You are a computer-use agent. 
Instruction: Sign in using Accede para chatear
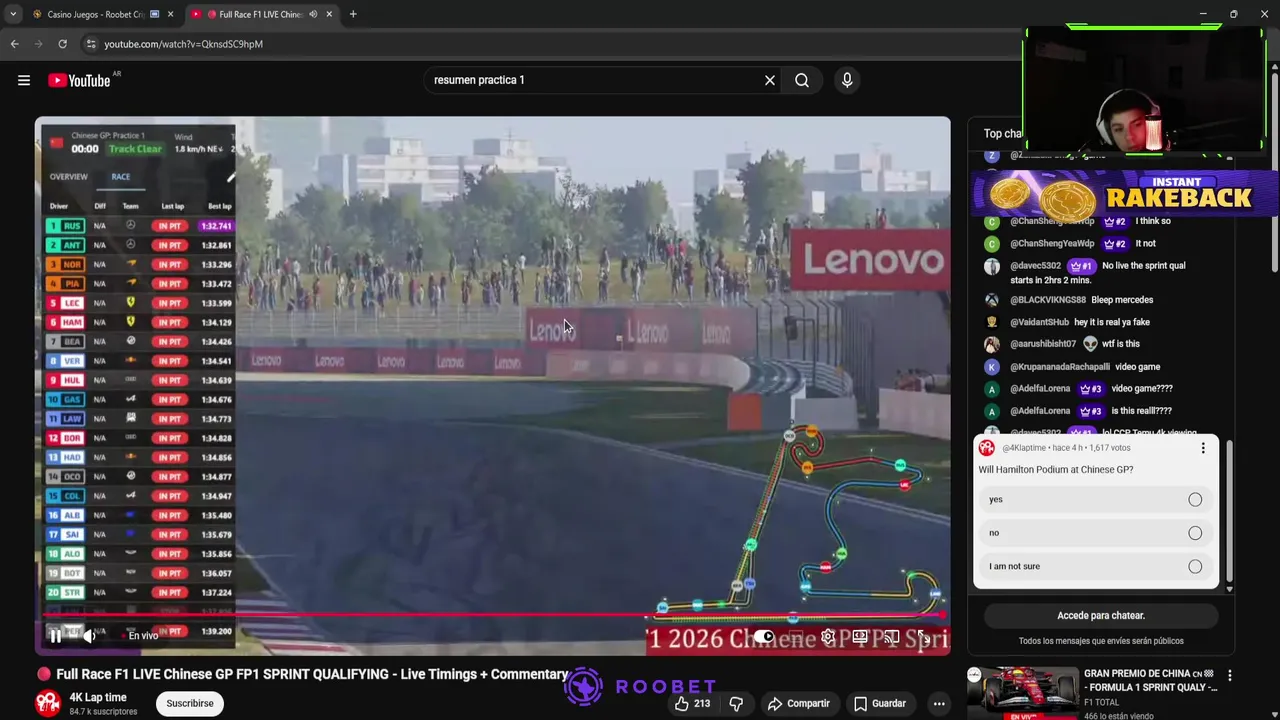(1101, 616)
